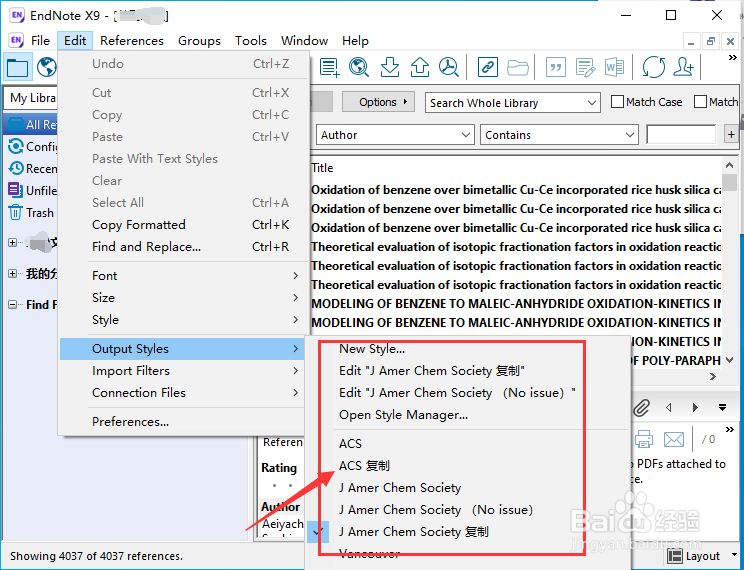Click the reference list vertical scrollbar thumb
Viewport: 744px width, 570px height.
pos(729,182)
